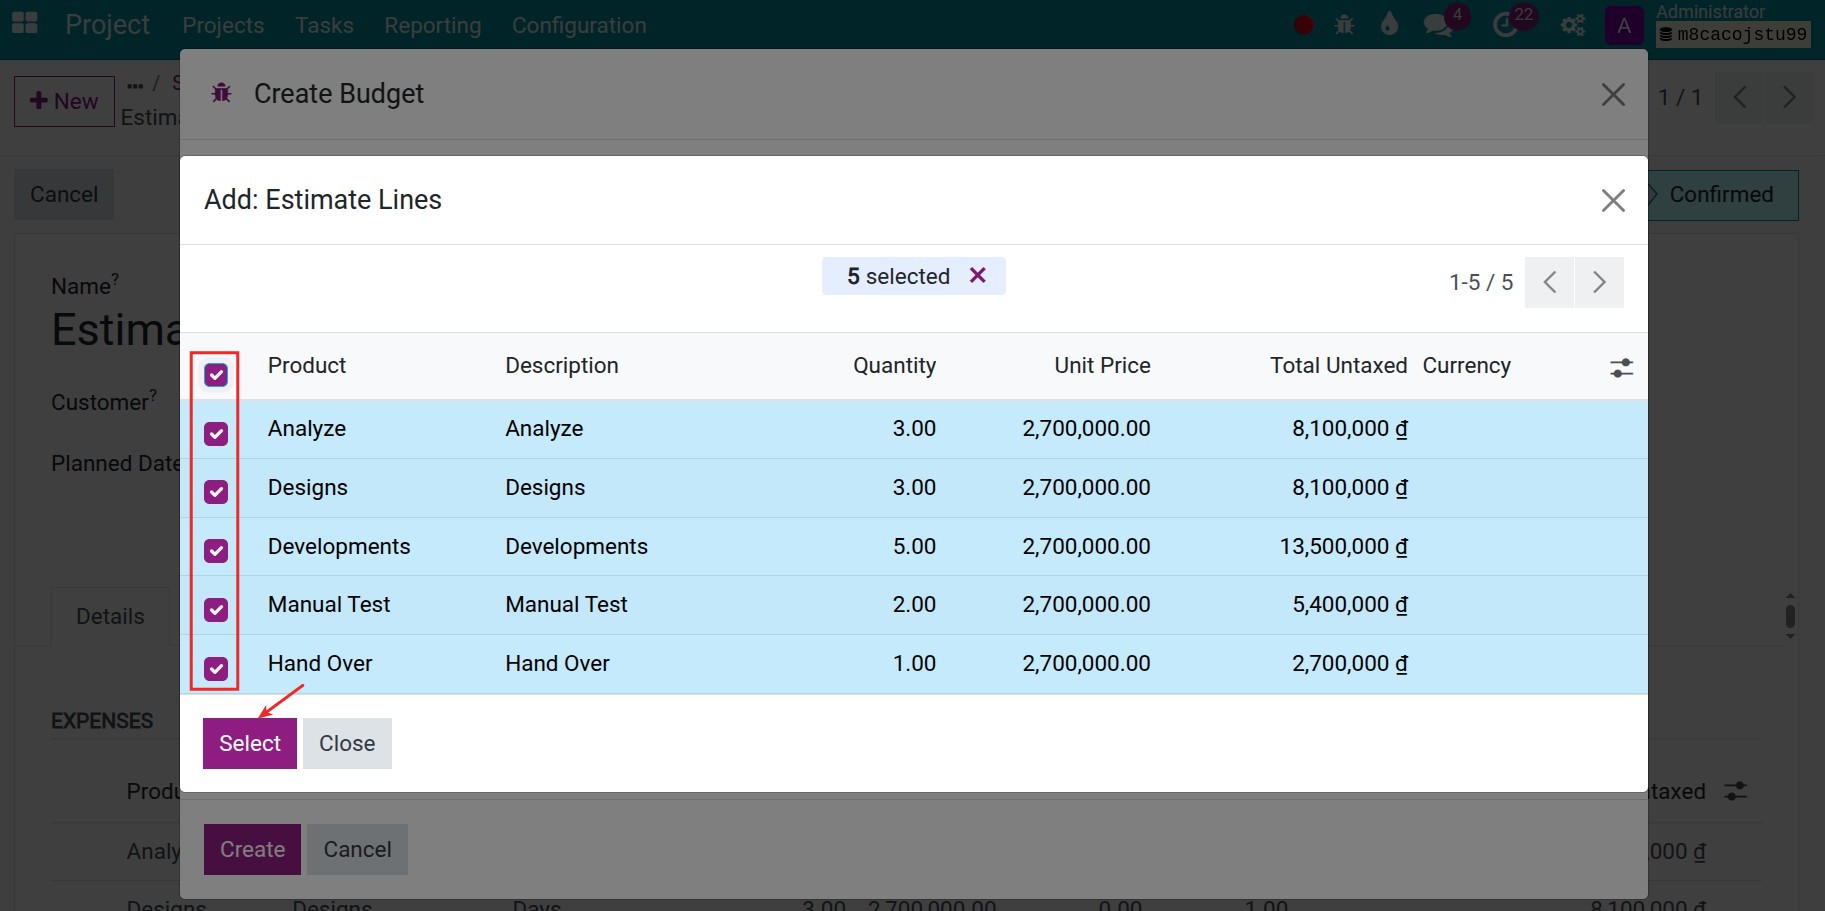Sort by Currency column header
Screen dimensions: 1825x911
pos(1466,365)
